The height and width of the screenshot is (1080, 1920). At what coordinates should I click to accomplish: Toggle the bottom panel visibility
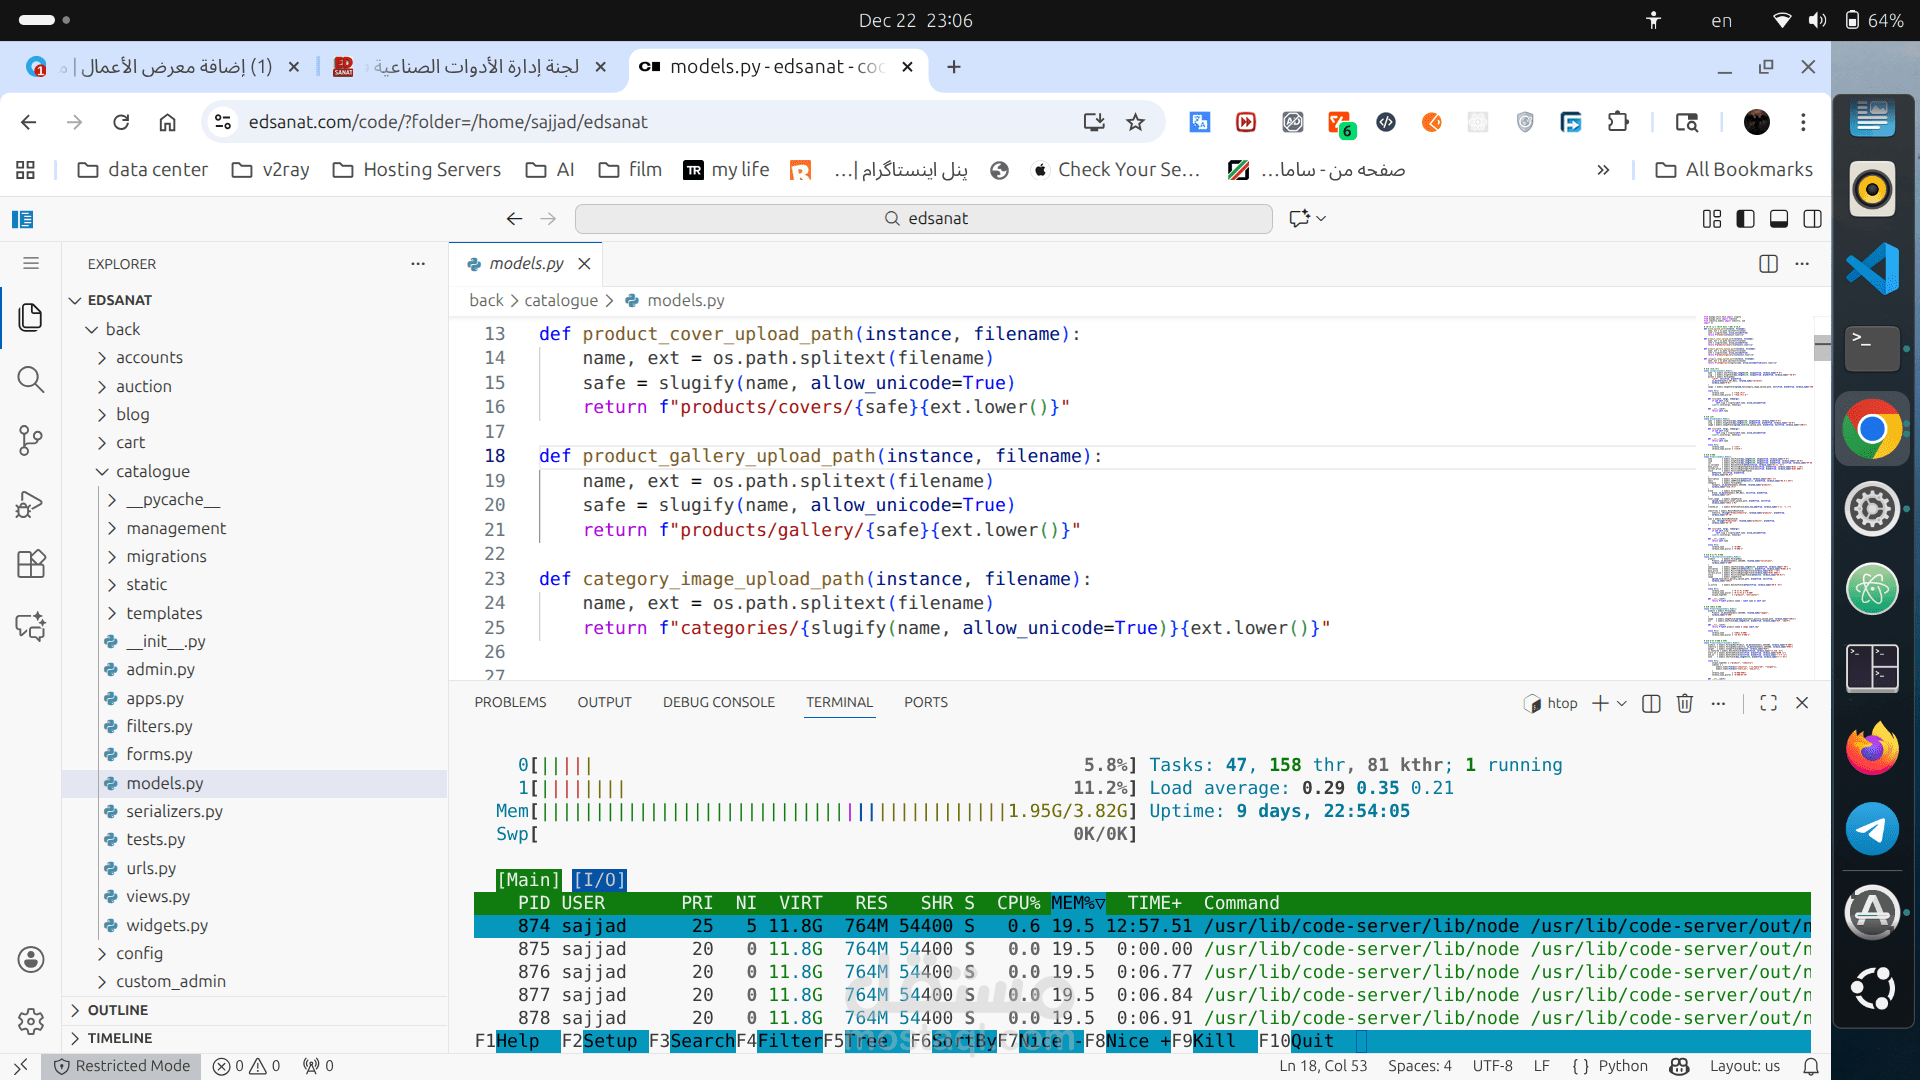[x=1779, y=219]
